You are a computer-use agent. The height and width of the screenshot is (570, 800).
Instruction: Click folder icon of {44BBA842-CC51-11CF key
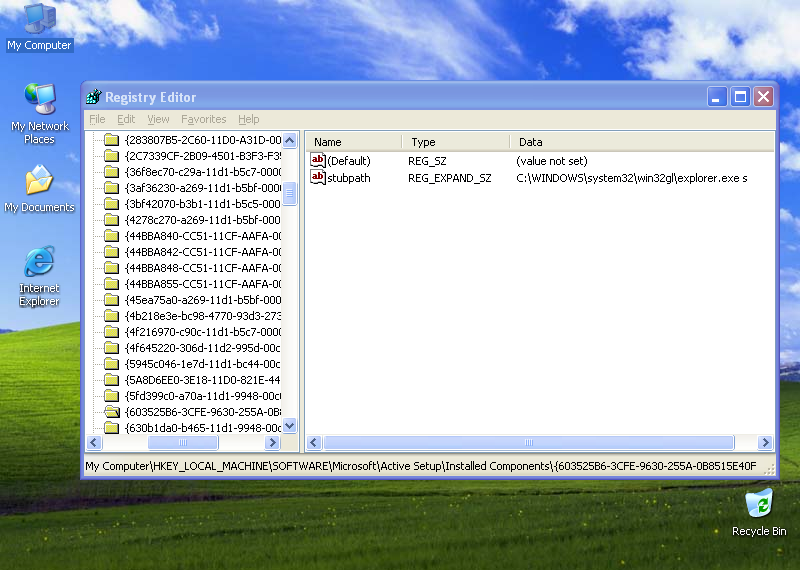point(111,252)
